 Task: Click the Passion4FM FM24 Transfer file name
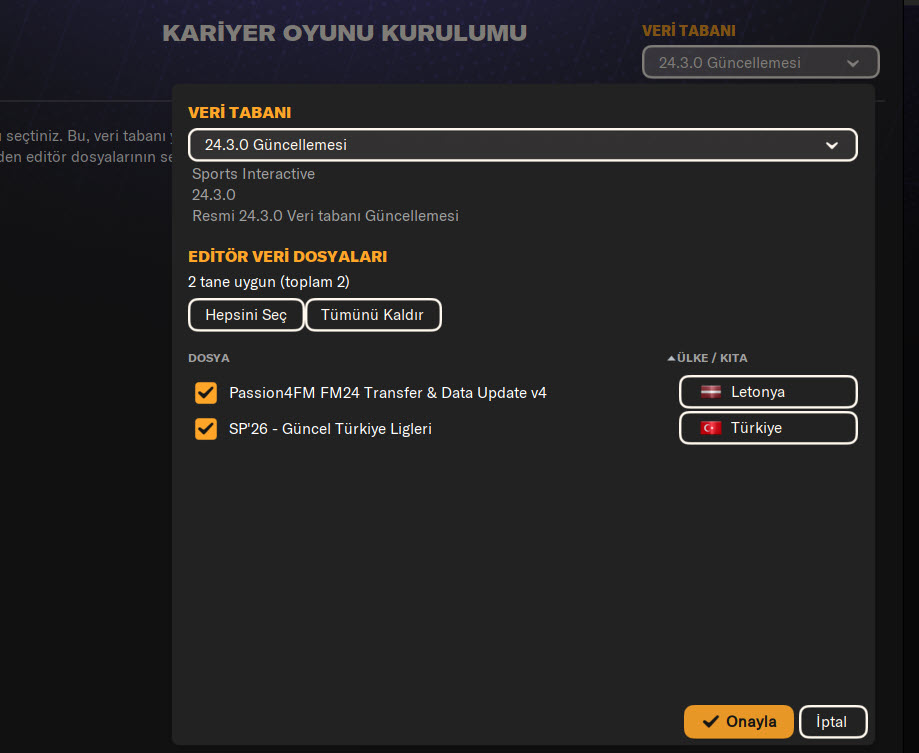pyautogui.click(x=388, y=392)
